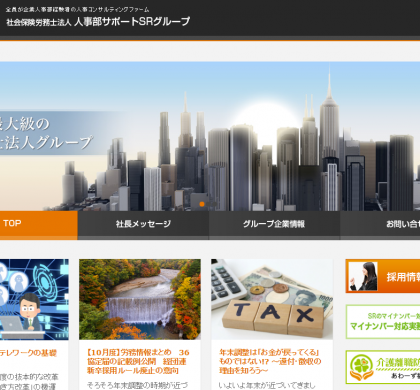Image resolution: width=420 pixels, height=390 pixels.
Task: Click the 介護離職防止 clover banner
Action: (383, 367)
